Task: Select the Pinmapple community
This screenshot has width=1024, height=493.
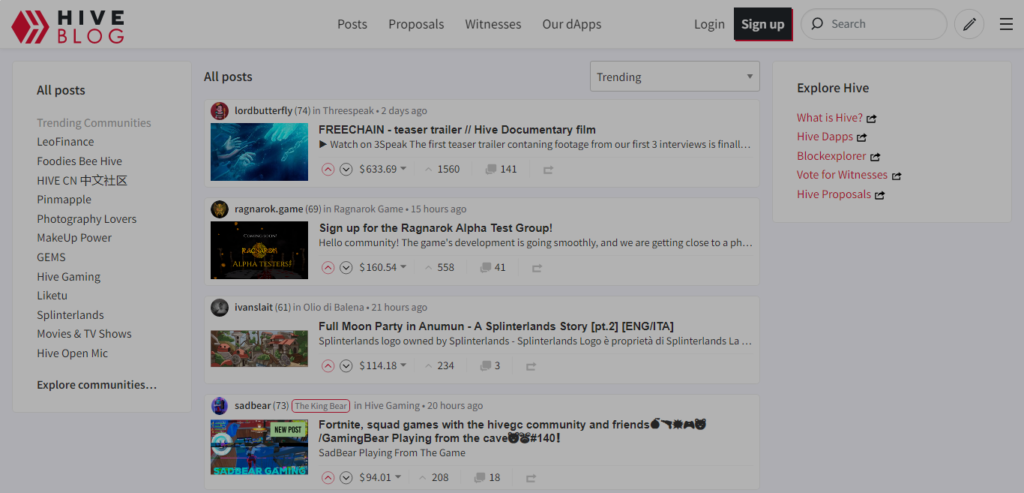Action: (64, 199)
